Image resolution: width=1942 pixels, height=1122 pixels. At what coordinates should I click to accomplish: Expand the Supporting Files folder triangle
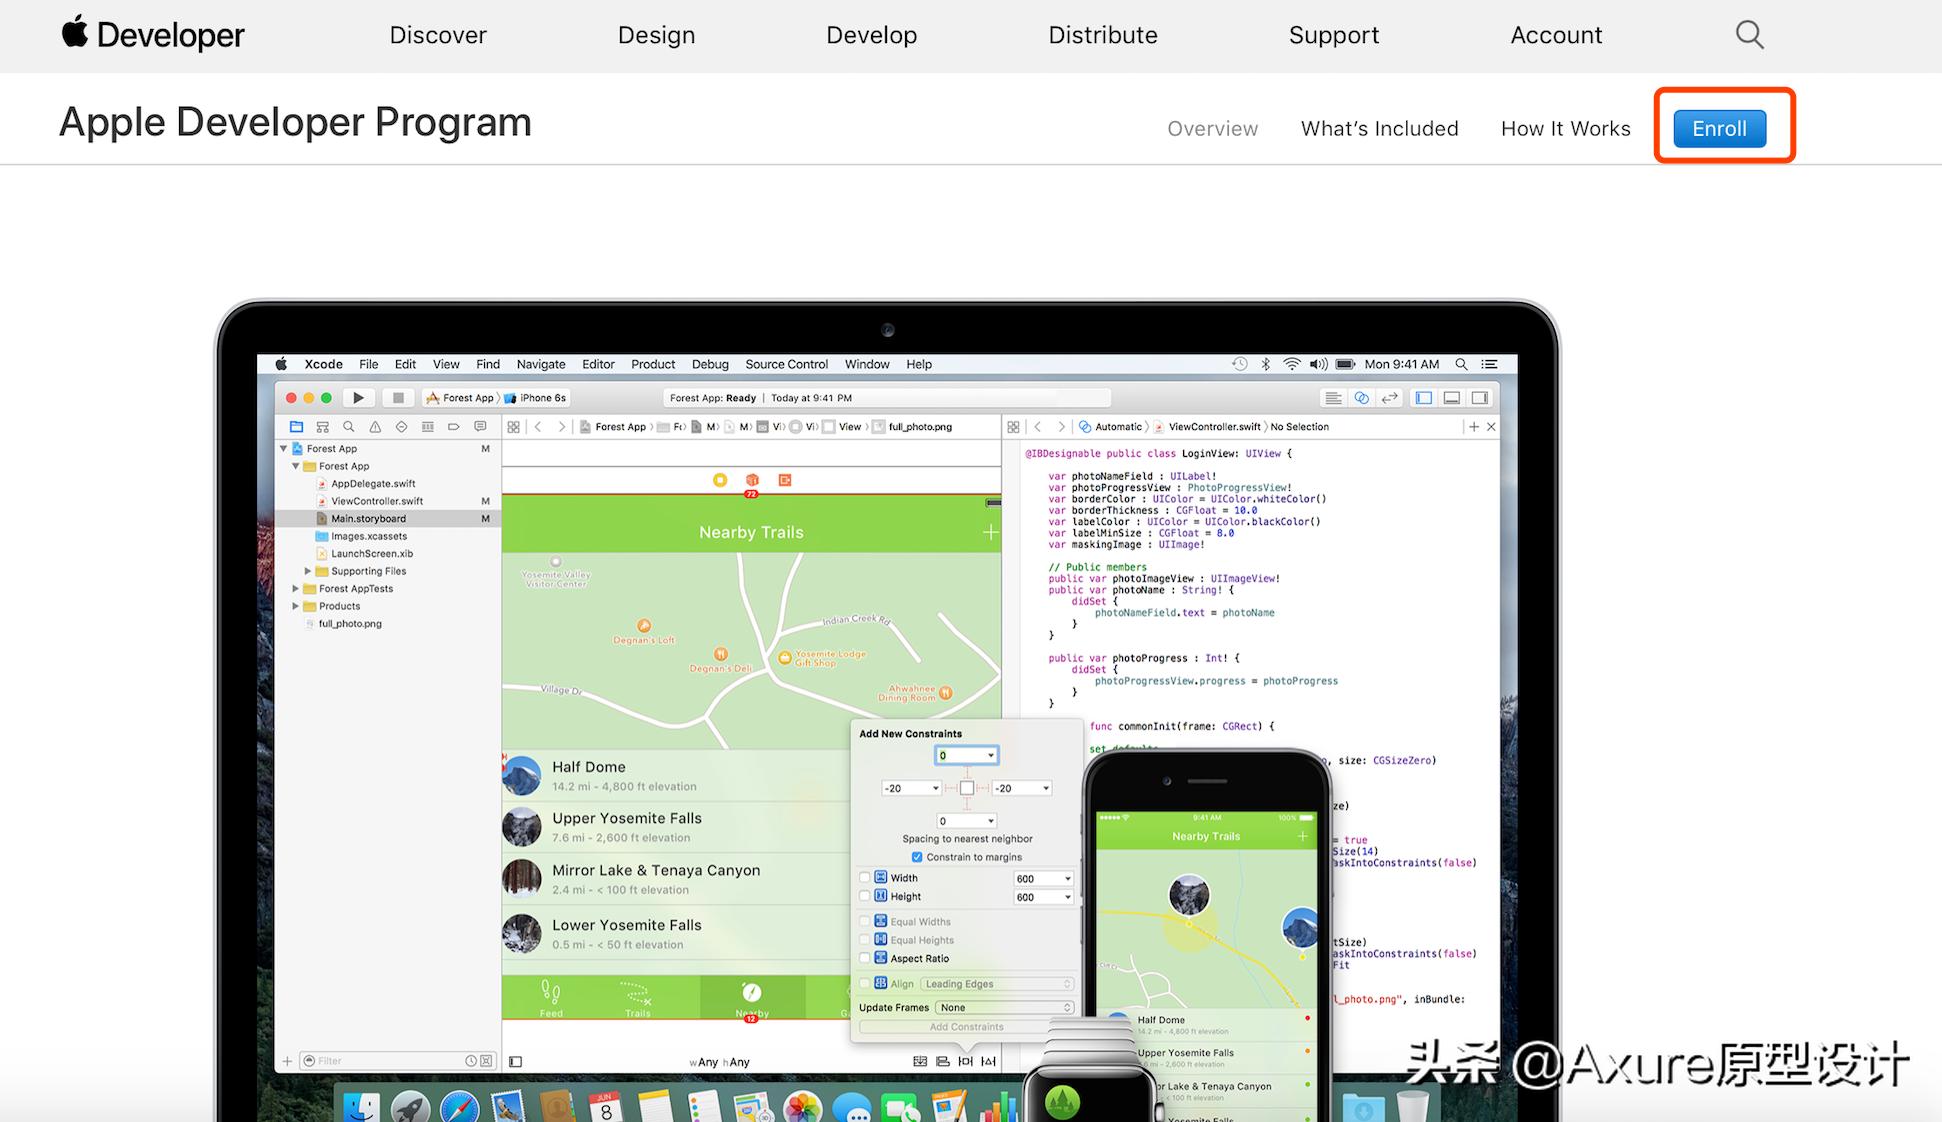[307, 571]
